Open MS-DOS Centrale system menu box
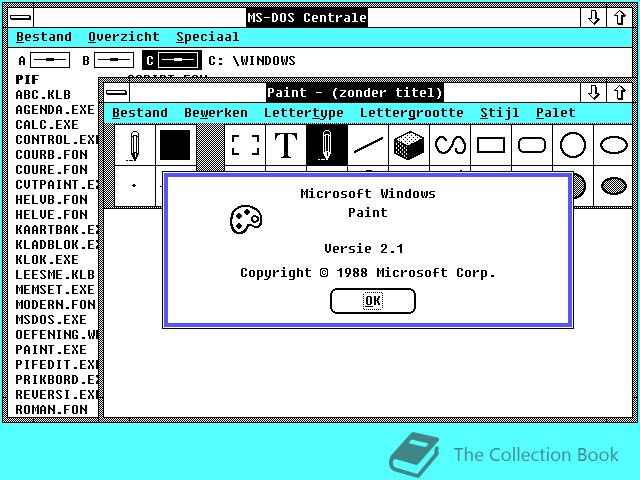This screenshot has height=480, width=640. pyautogui.click(x=20, y=18)
